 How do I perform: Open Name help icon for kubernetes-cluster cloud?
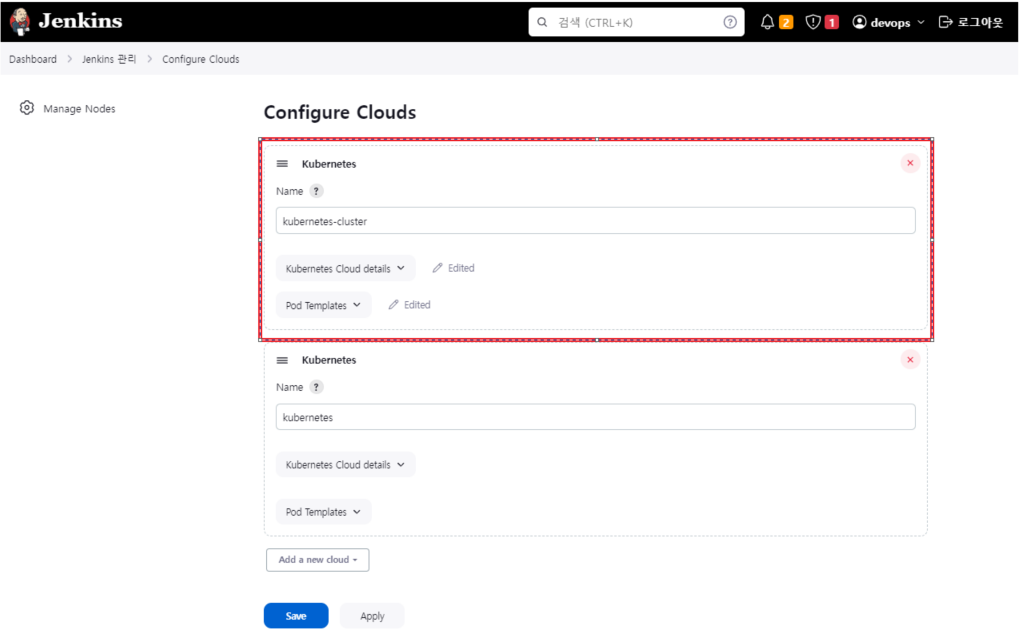coord(316,191)
